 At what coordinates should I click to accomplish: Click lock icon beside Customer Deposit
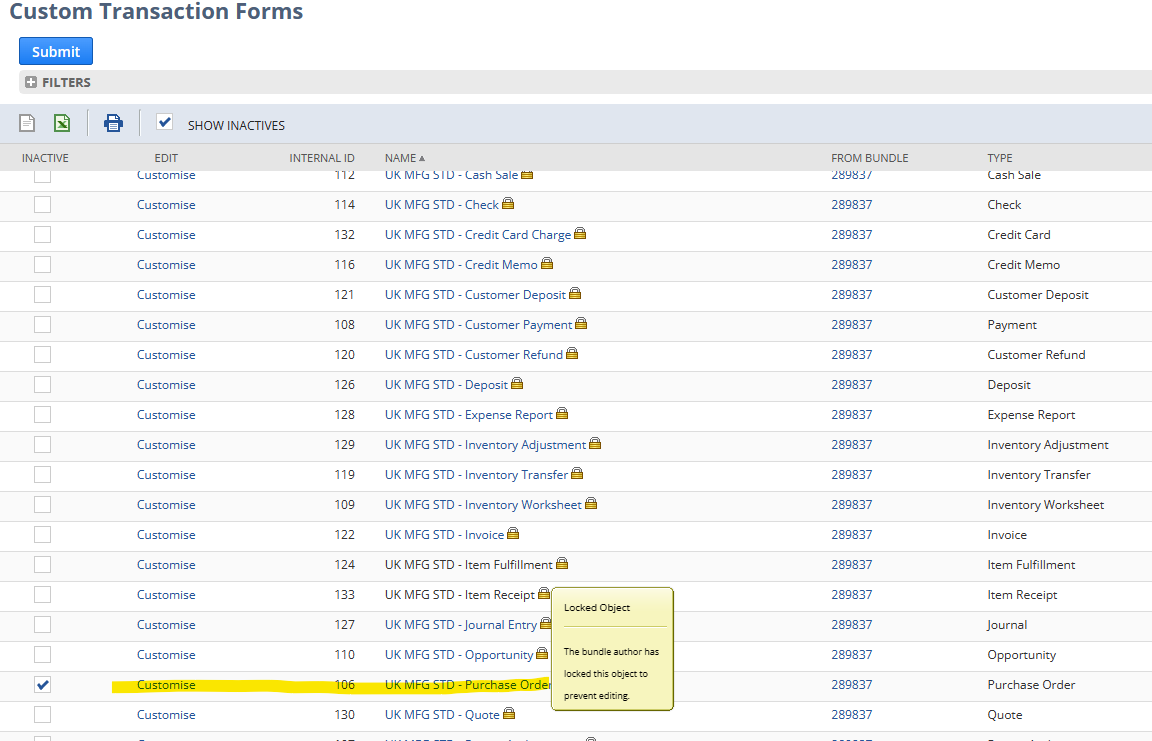pos(575,294)
